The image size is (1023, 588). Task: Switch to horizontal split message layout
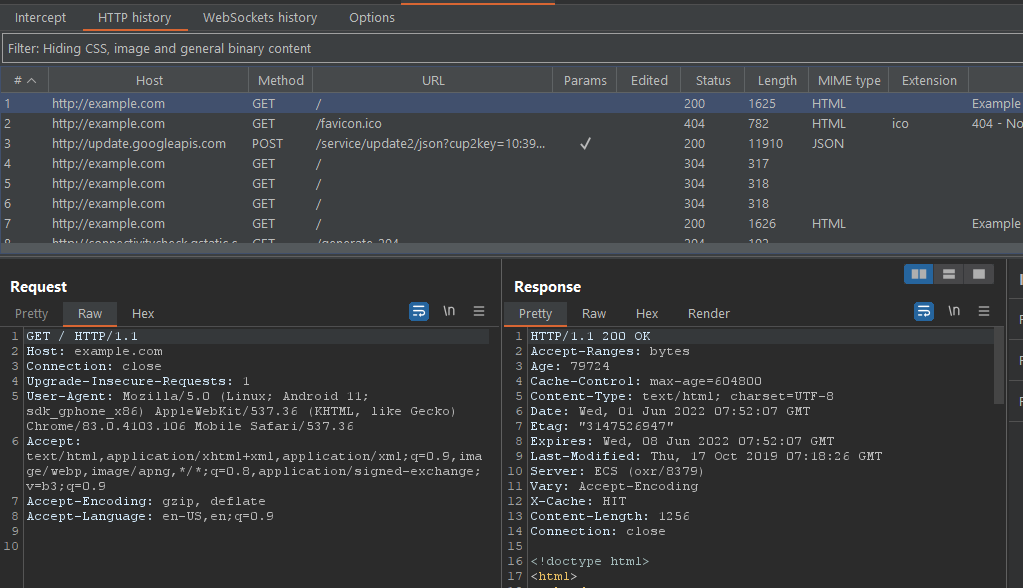click(948, 273)
